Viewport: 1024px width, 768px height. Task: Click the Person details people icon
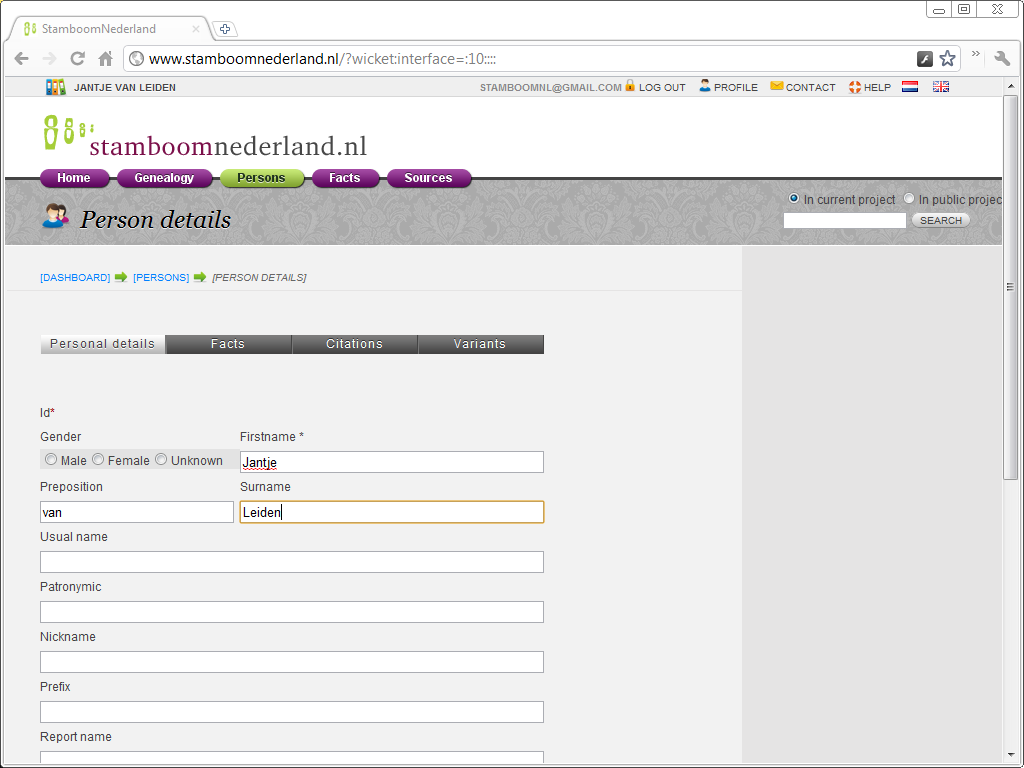[x=56, y=216]
